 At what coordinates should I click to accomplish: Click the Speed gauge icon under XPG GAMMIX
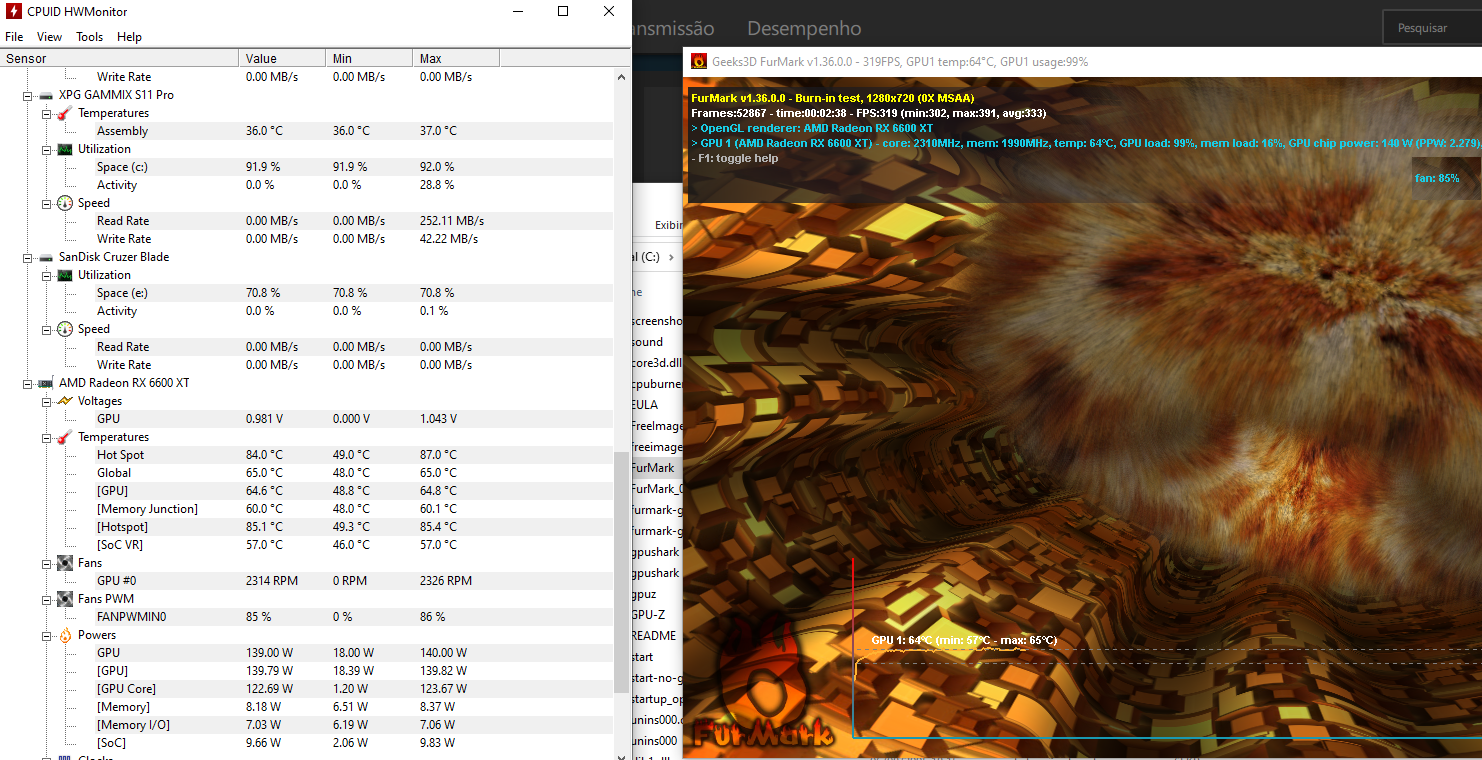coord(65,203)
